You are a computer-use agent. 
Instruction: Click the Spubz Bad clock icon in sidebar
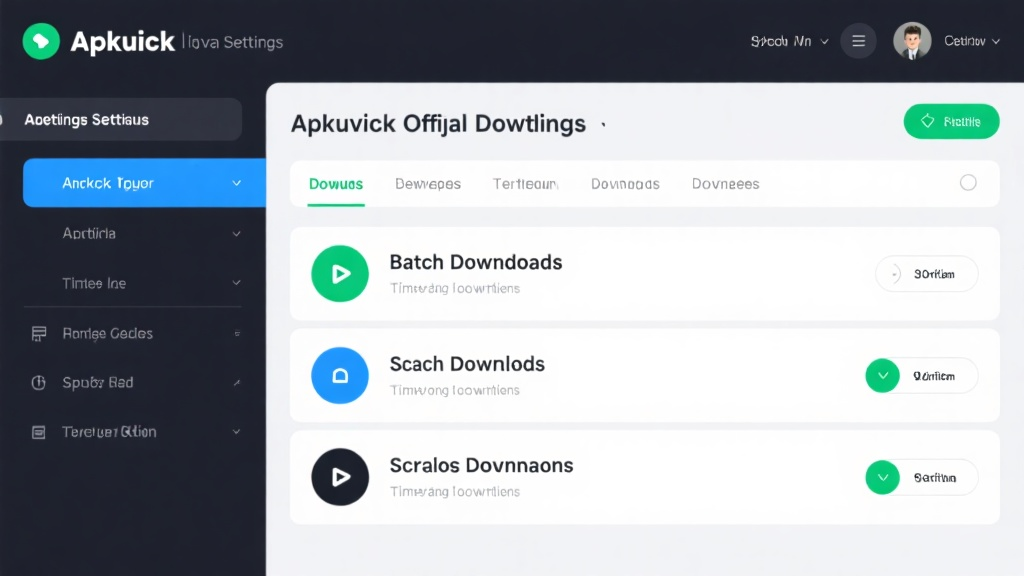[38, 382]
